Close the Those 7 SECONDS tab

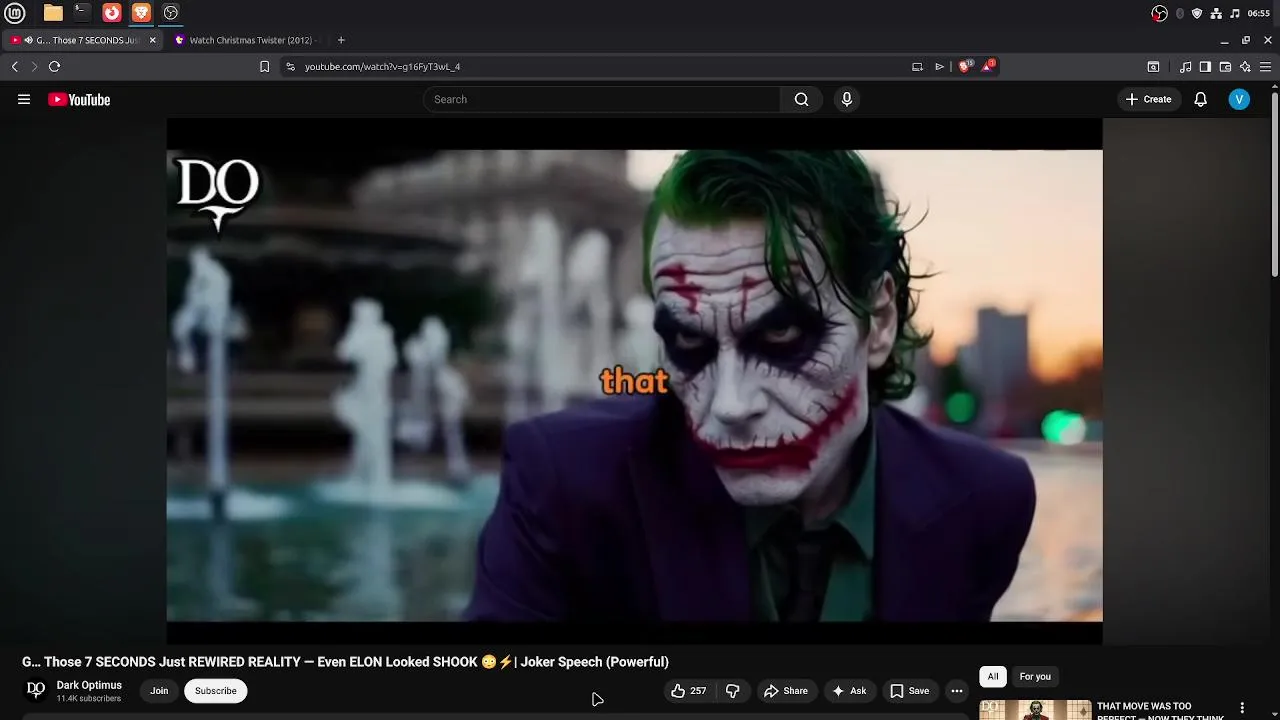coord(153,40)
